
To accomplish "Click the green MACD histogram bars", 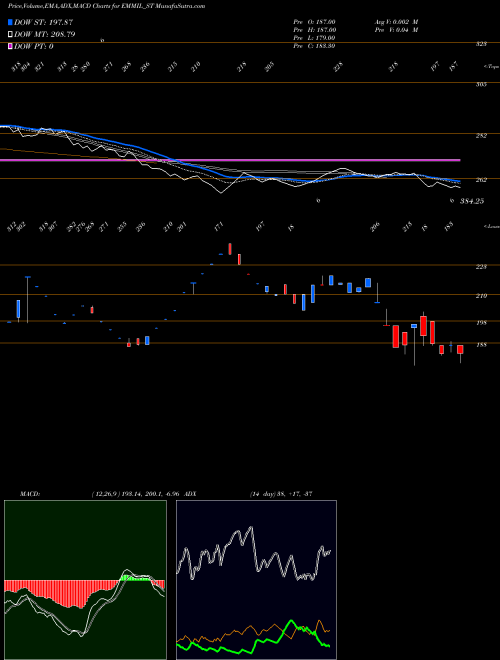I will [136, 579].
